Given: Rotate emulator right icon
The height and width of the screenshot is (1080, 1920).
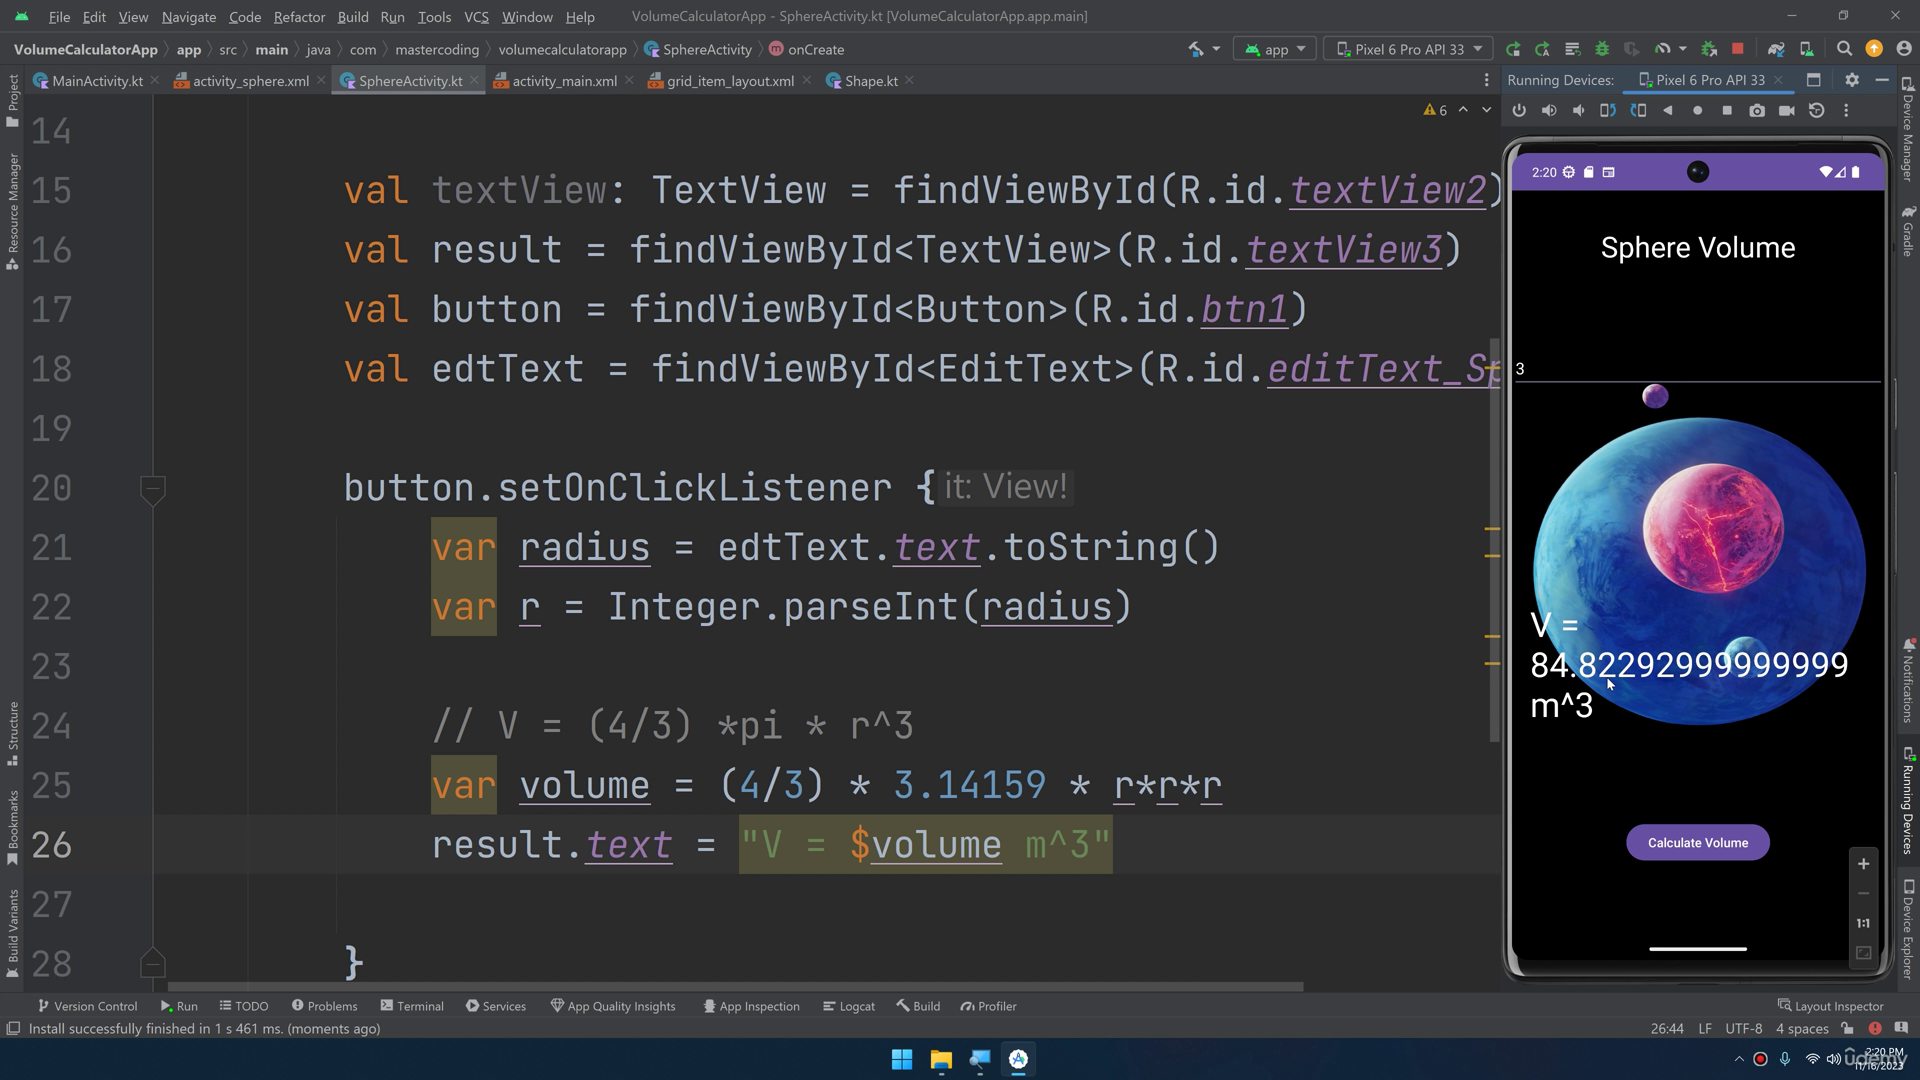Looking at the screenshot, I should click(1638, 111).
